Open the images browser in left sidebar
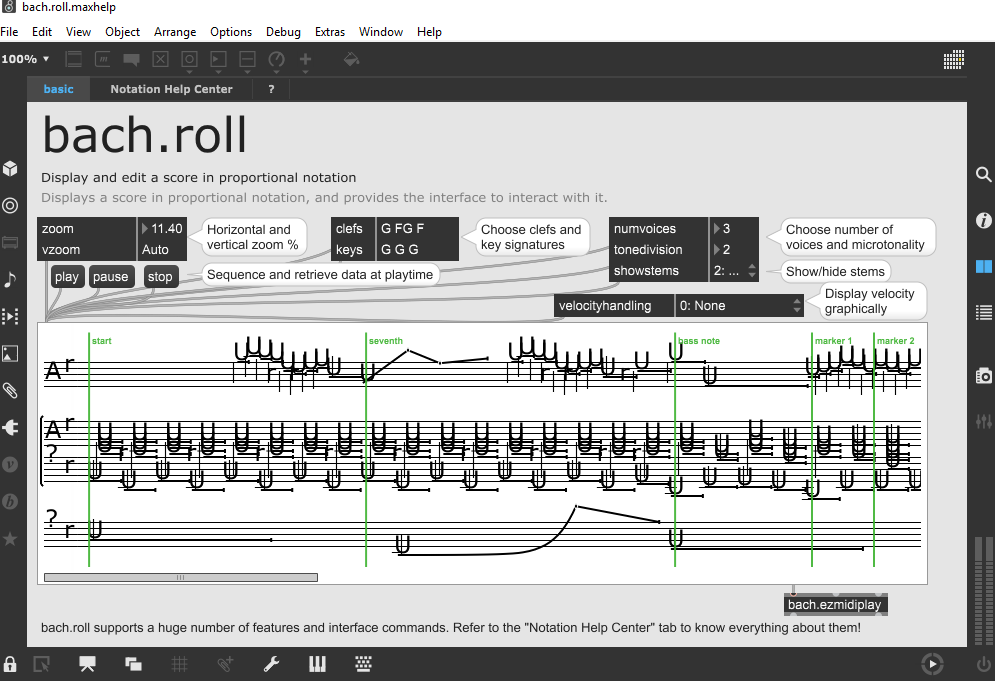Image resolution: width=995 pixels, height=681 pixels. coord(10,354)
